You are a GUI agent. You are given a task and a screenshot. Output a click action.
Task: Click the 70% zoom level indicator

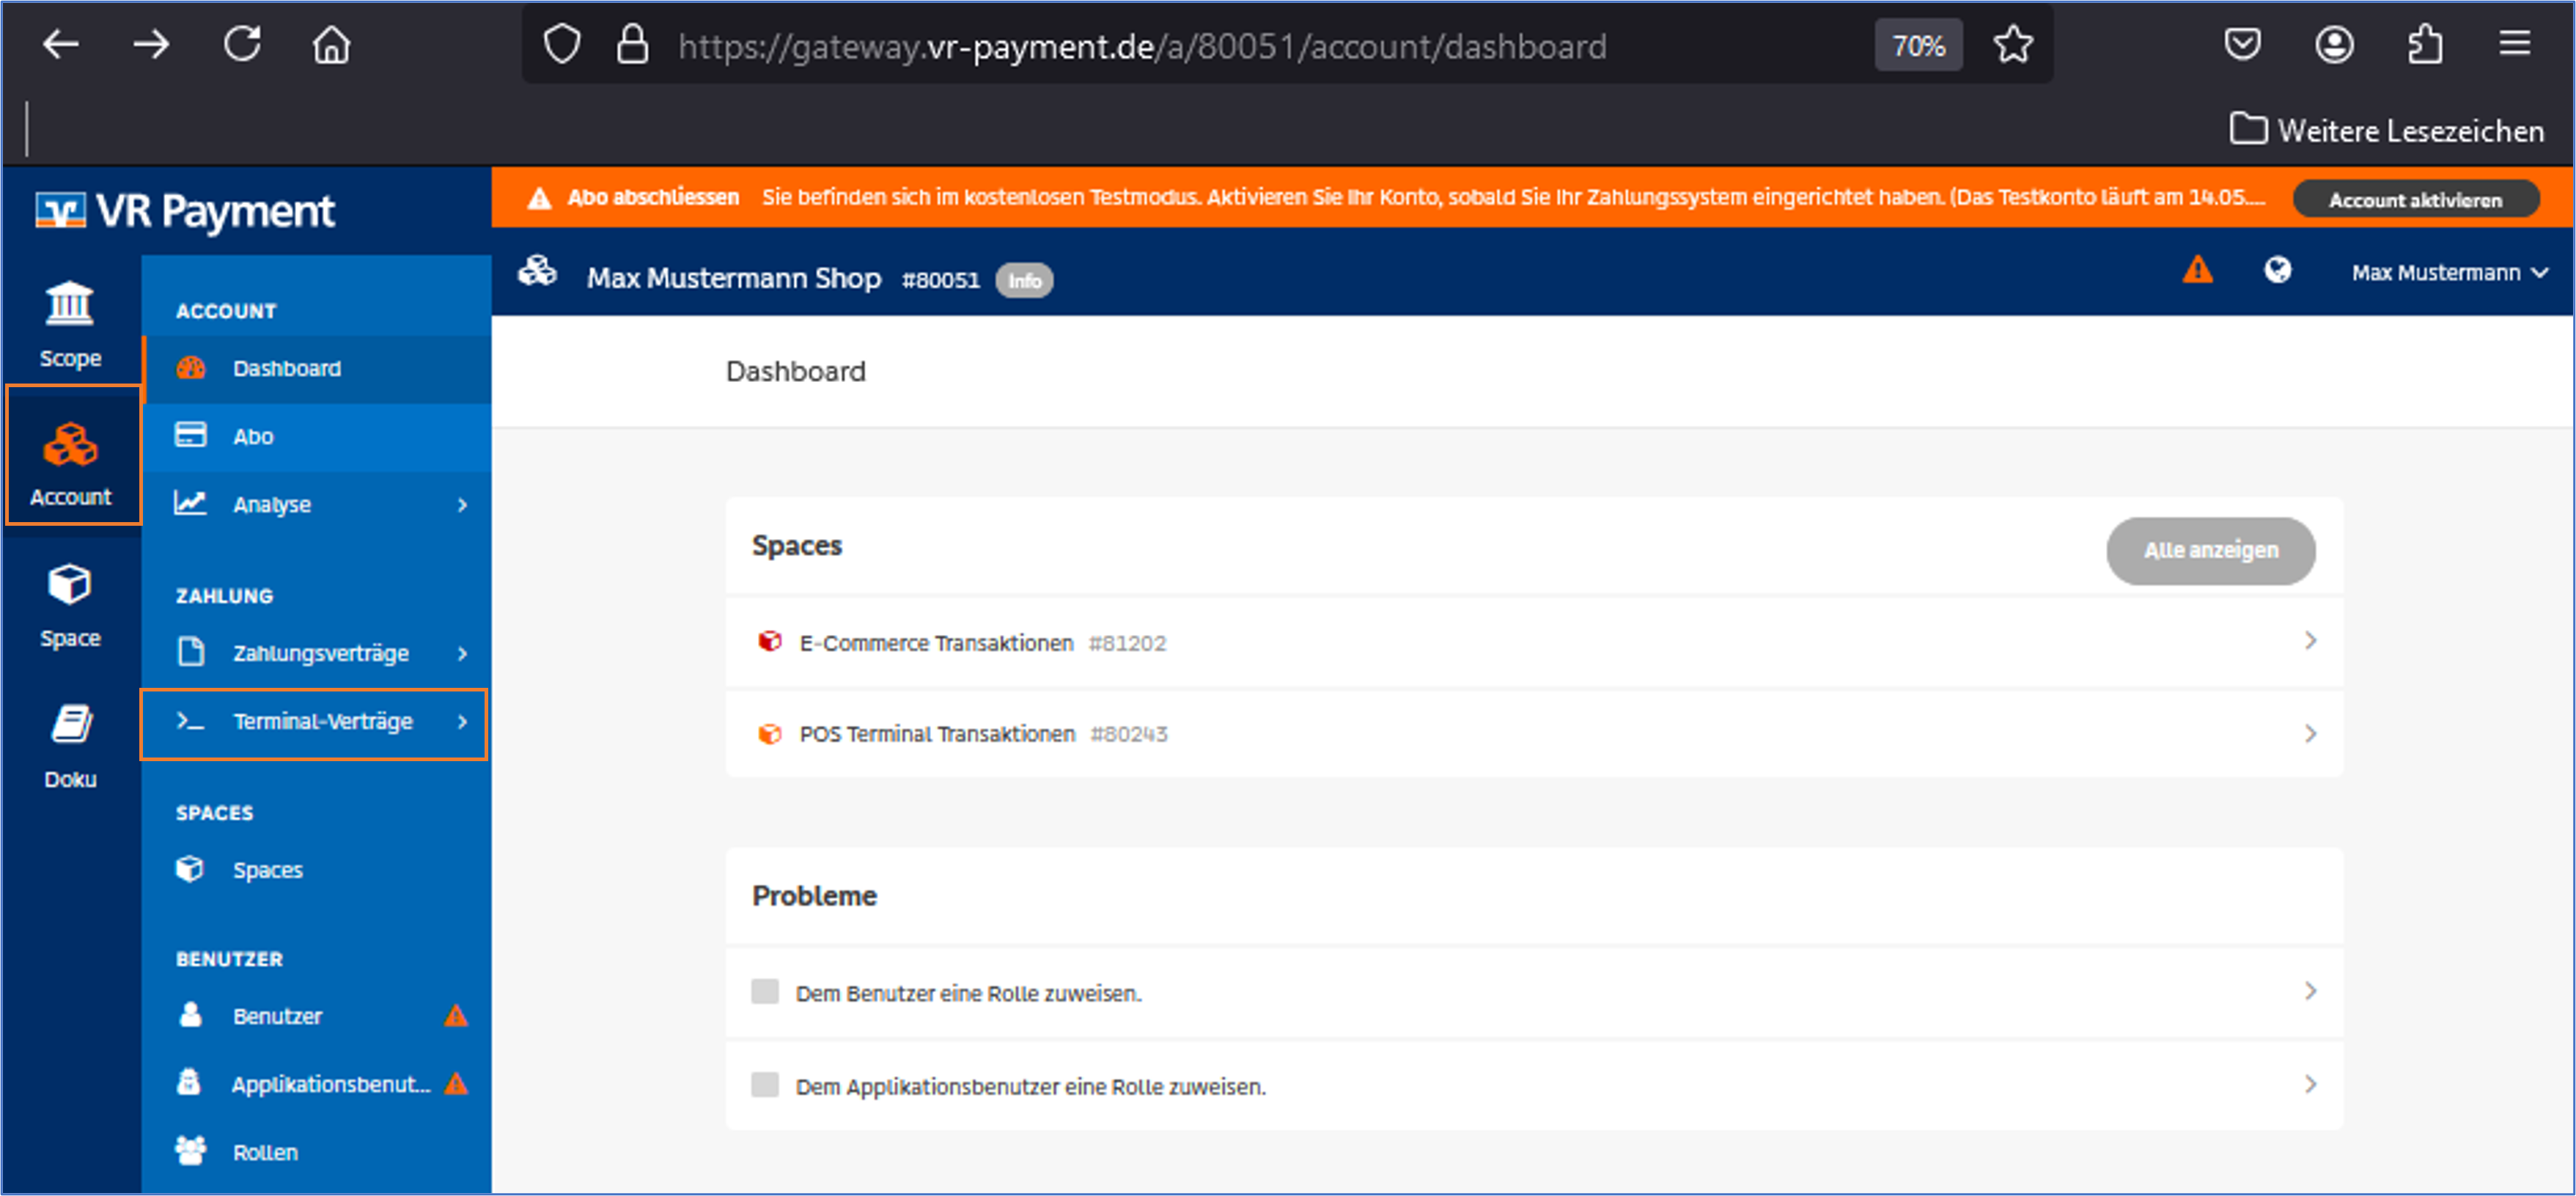click(1918, 46)
